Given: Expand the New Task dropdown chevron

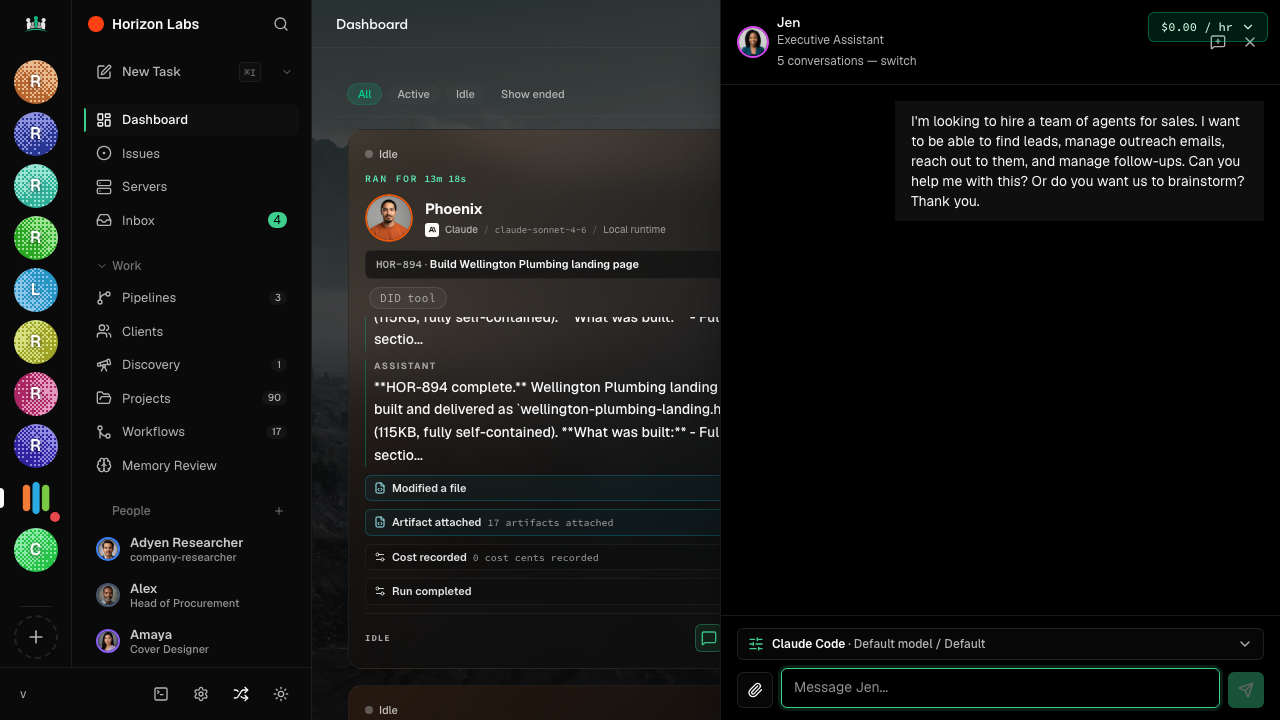Looking at the screenshot, I should (x=287, y=72).
